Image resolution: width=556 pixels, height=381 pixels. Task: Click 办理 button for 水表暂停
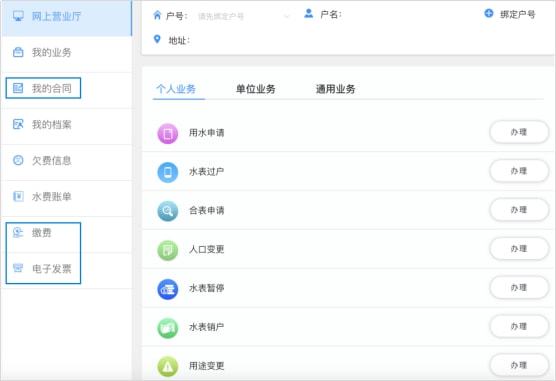519,287
